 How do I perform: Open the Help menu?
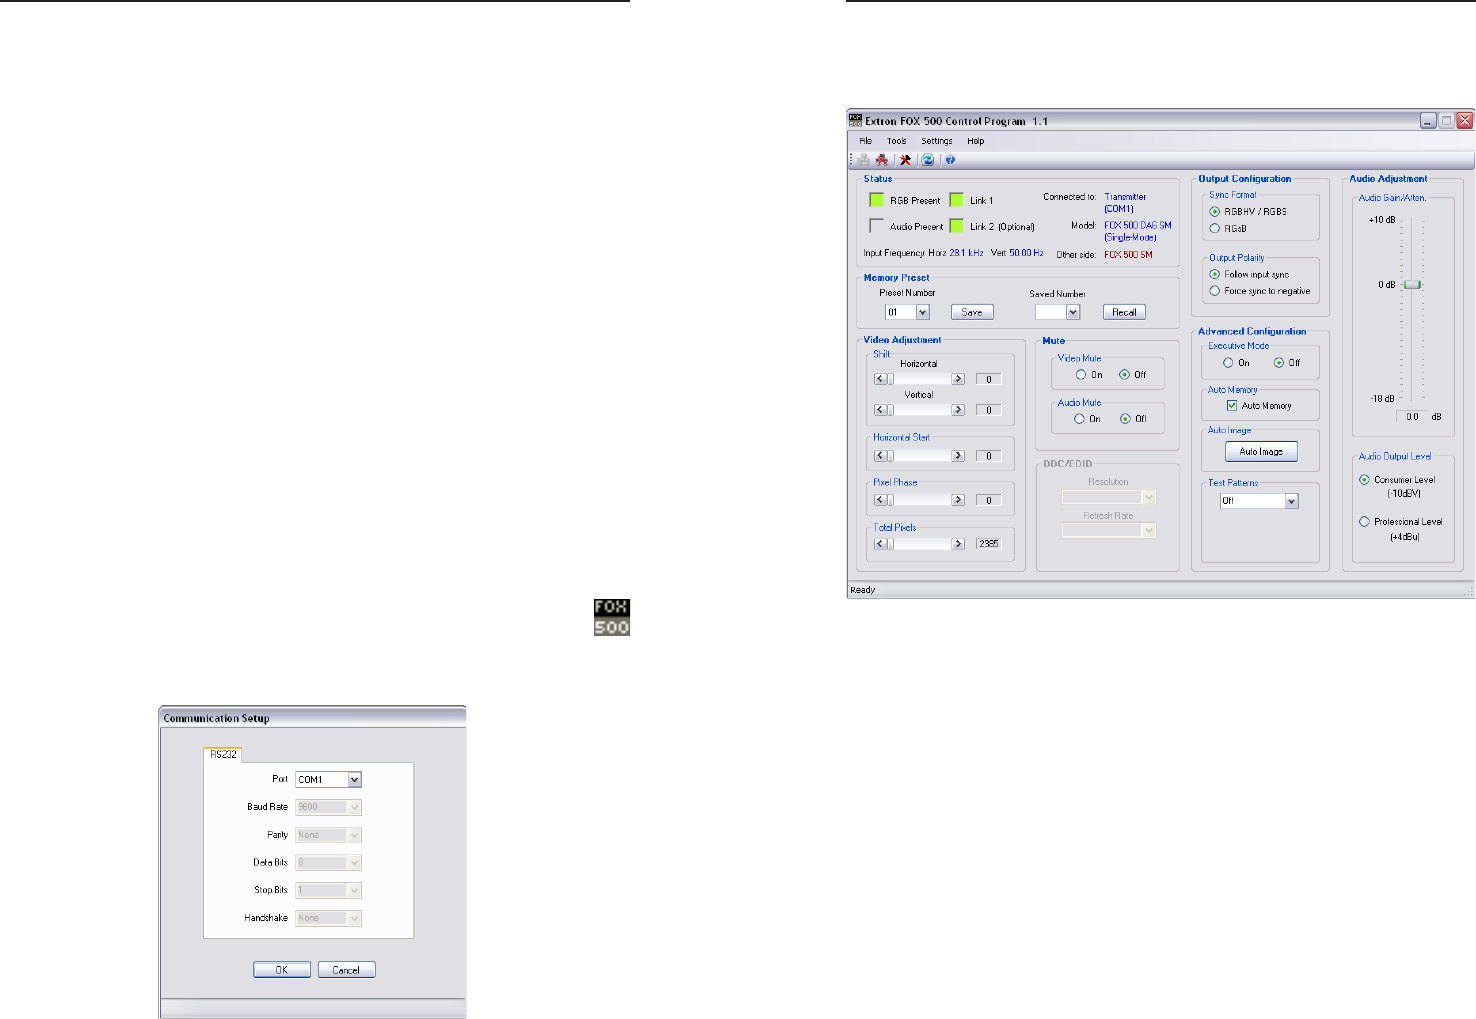coord(976,141)
